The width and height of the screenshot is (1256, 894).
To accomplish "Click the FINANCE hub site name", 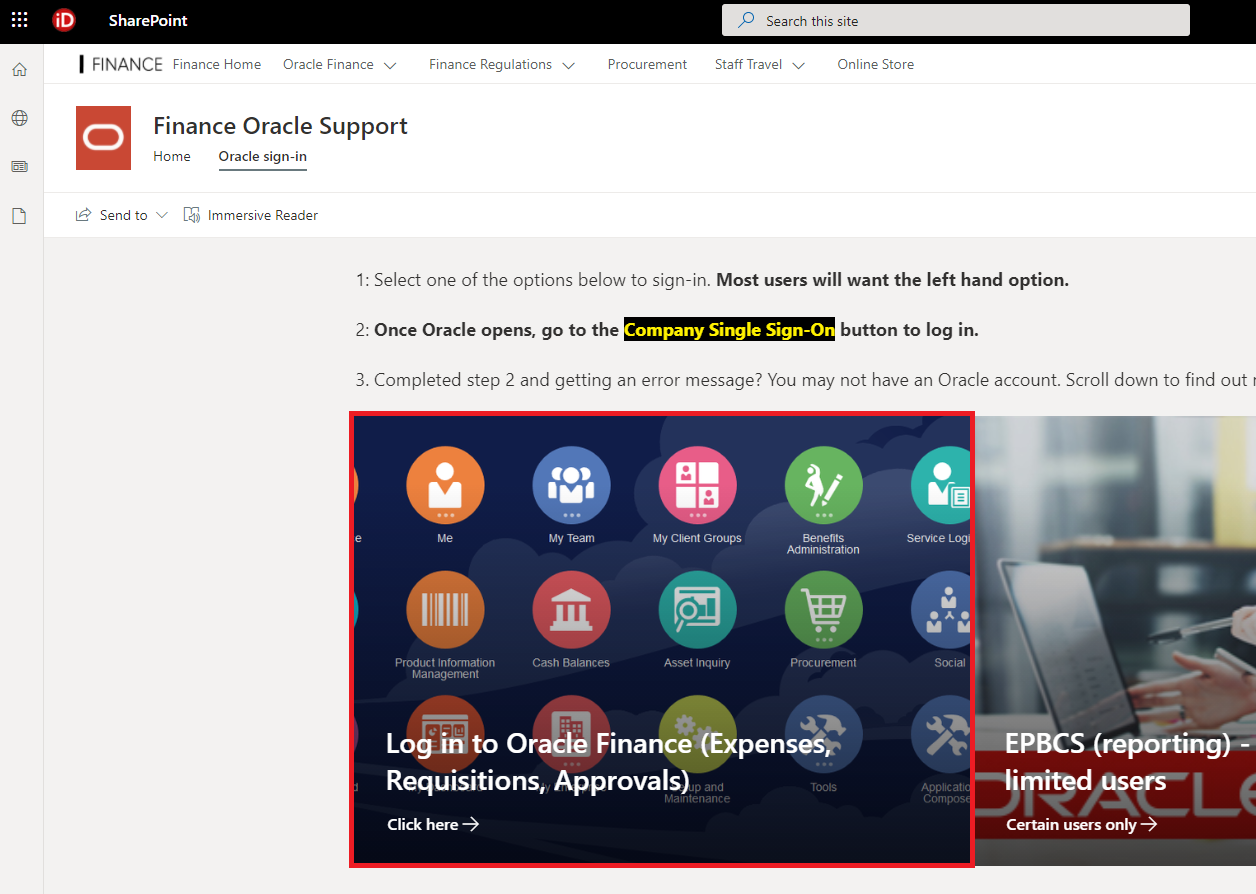I will pos(127,64).
